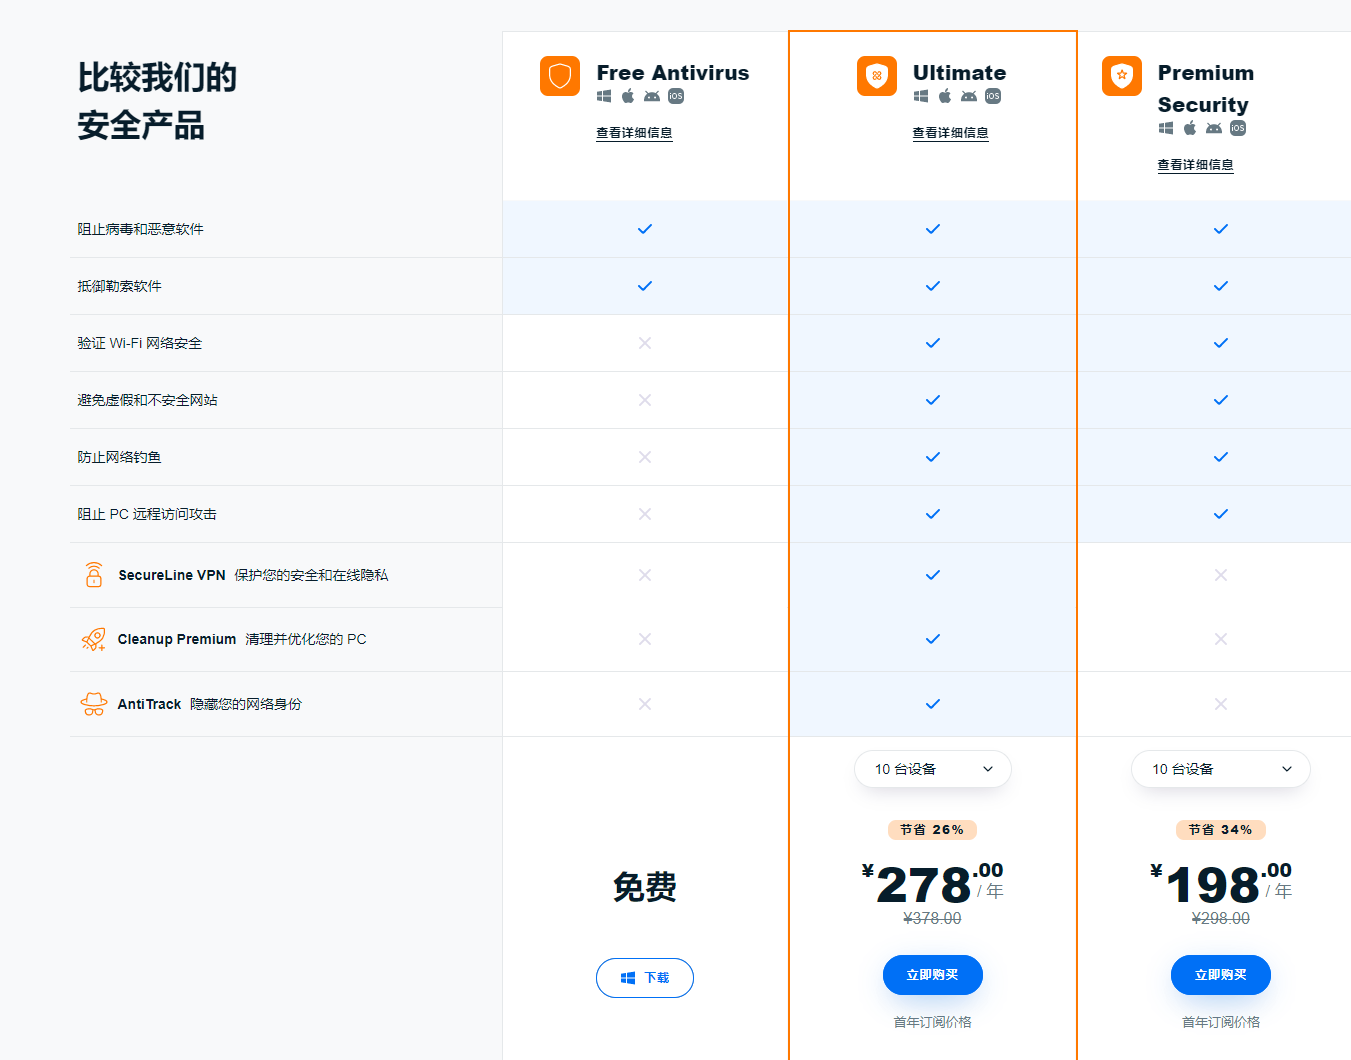The width and height of the screenshot is (1351, 1060).
Task: Click the ¥198.00 Premium Security price
Action: click(1221, 884)
